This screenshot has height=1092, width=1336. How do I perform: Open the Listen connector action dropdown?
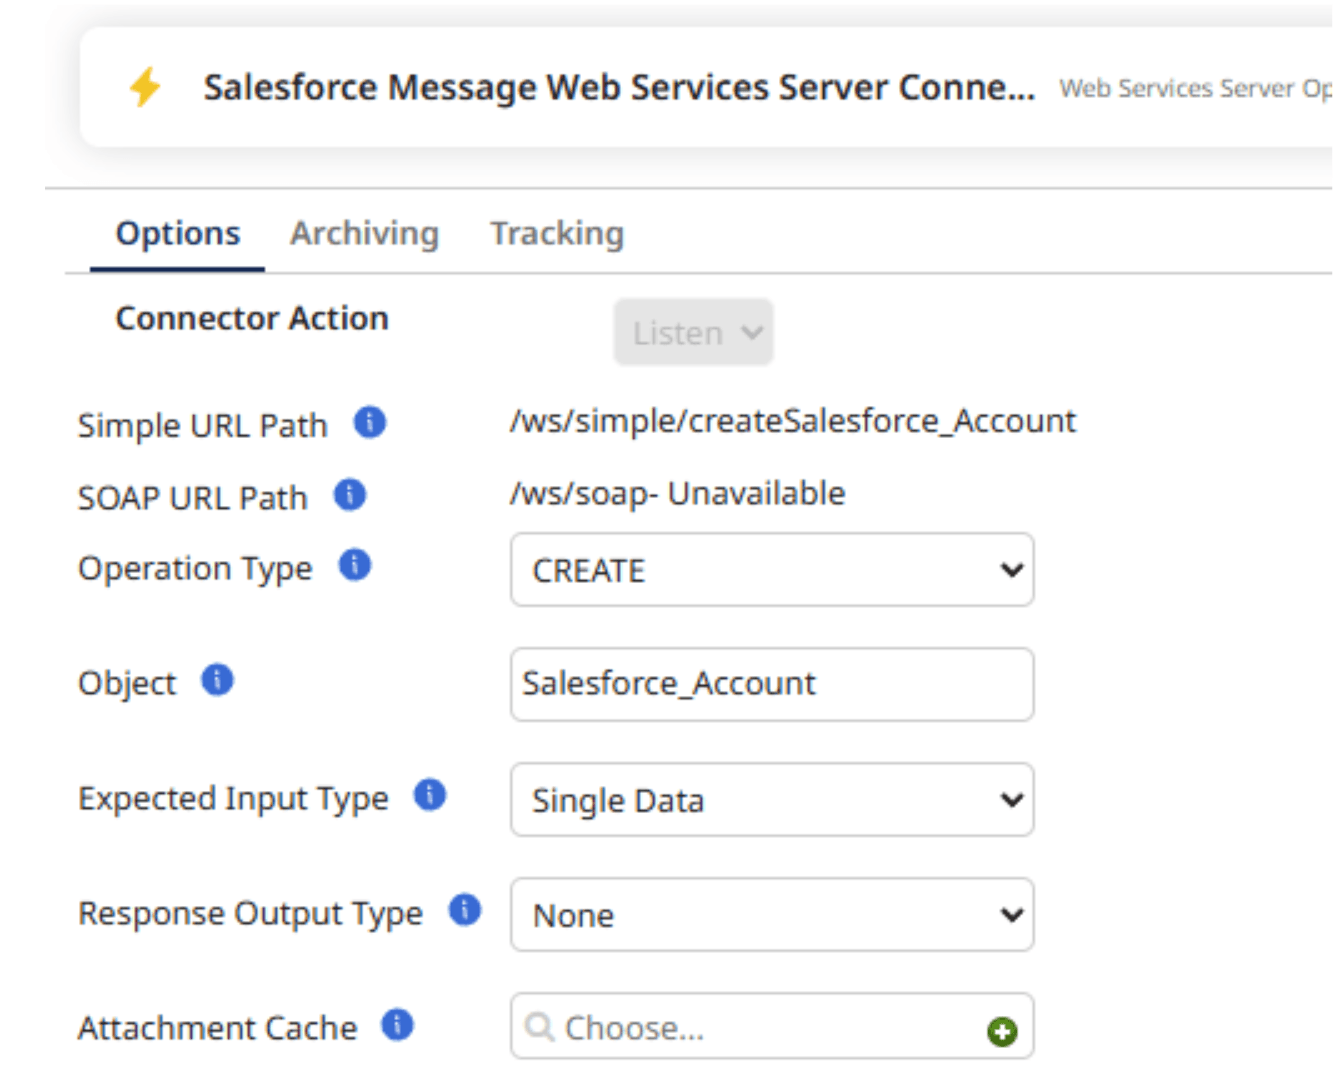pos(693,332)
